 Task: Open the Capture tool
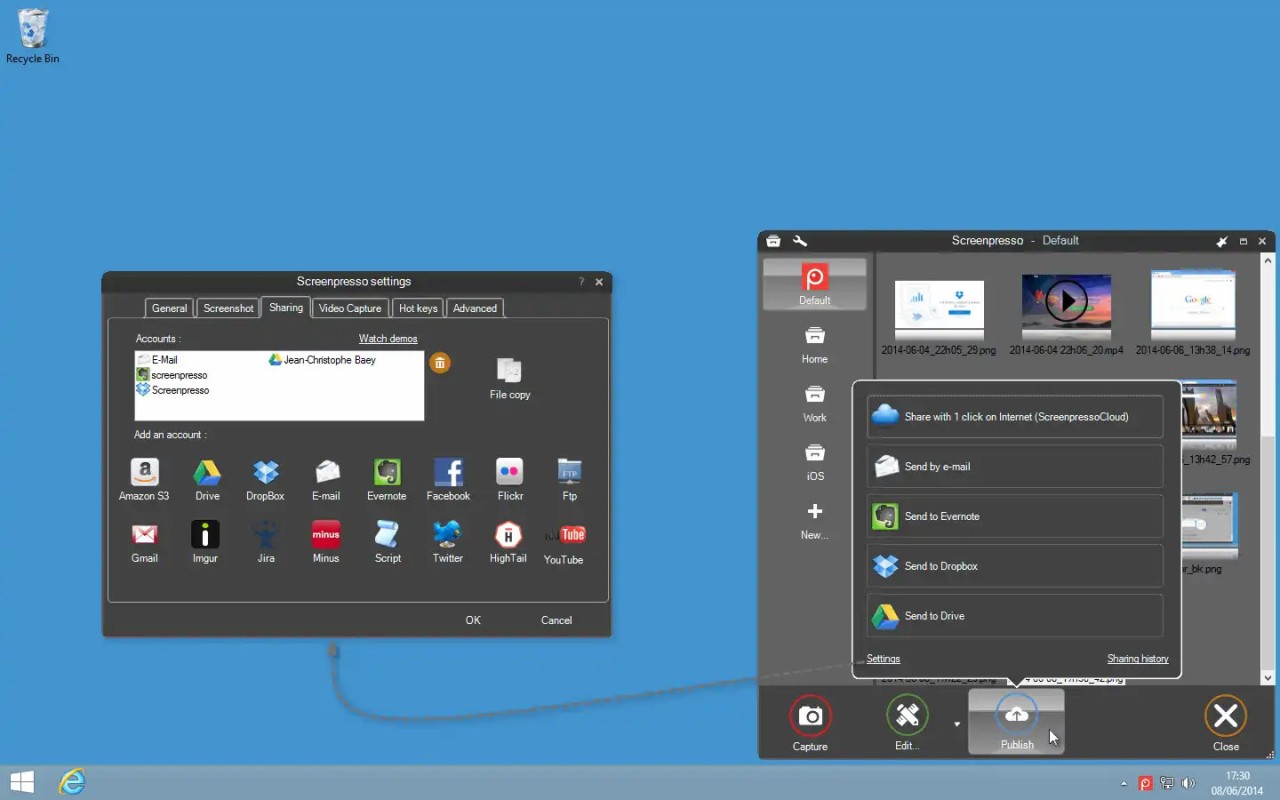[810, 722]
